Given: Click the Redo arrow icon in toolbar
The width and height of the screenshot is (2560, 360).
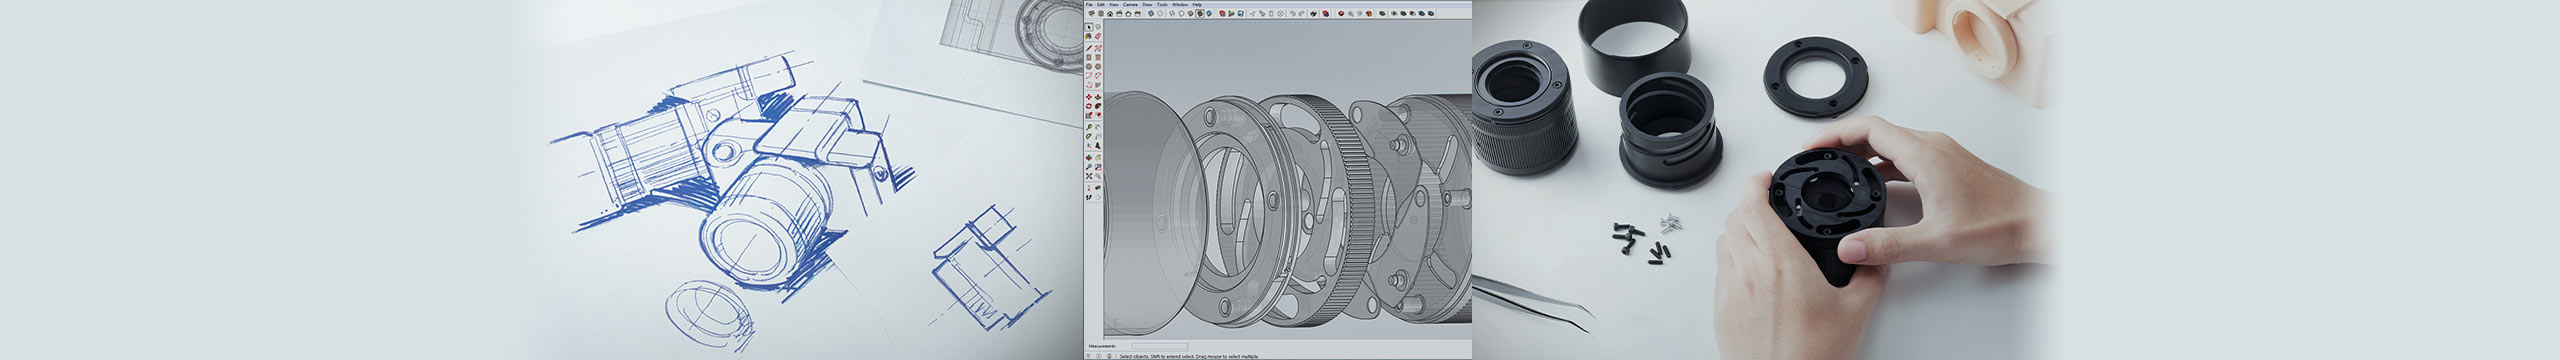Looking at the screenshot, I should point(1302,14).
